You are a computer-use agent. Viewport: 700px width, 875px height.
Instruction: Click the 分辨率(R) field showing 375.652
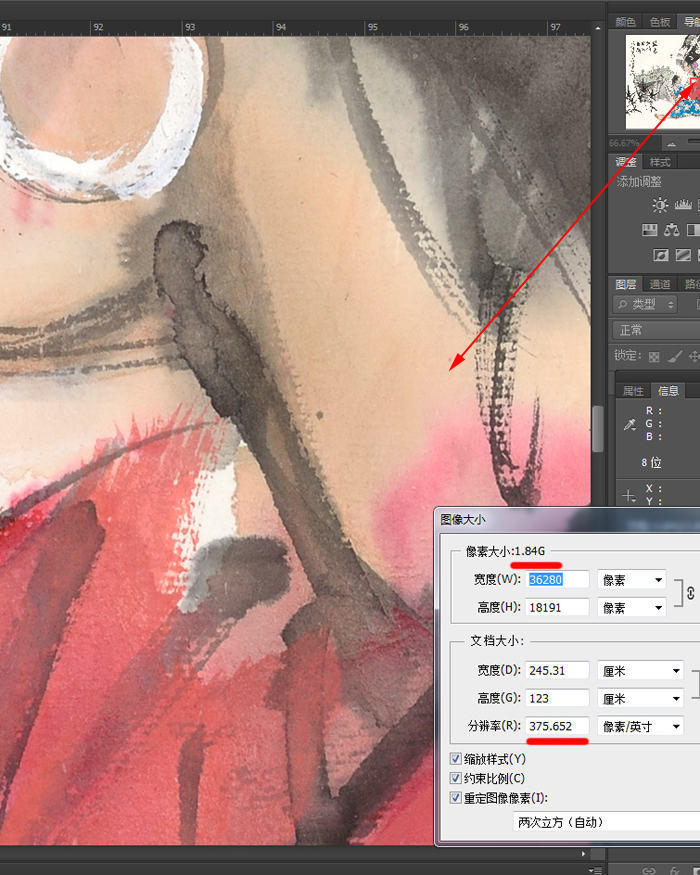tap(557, 726)
